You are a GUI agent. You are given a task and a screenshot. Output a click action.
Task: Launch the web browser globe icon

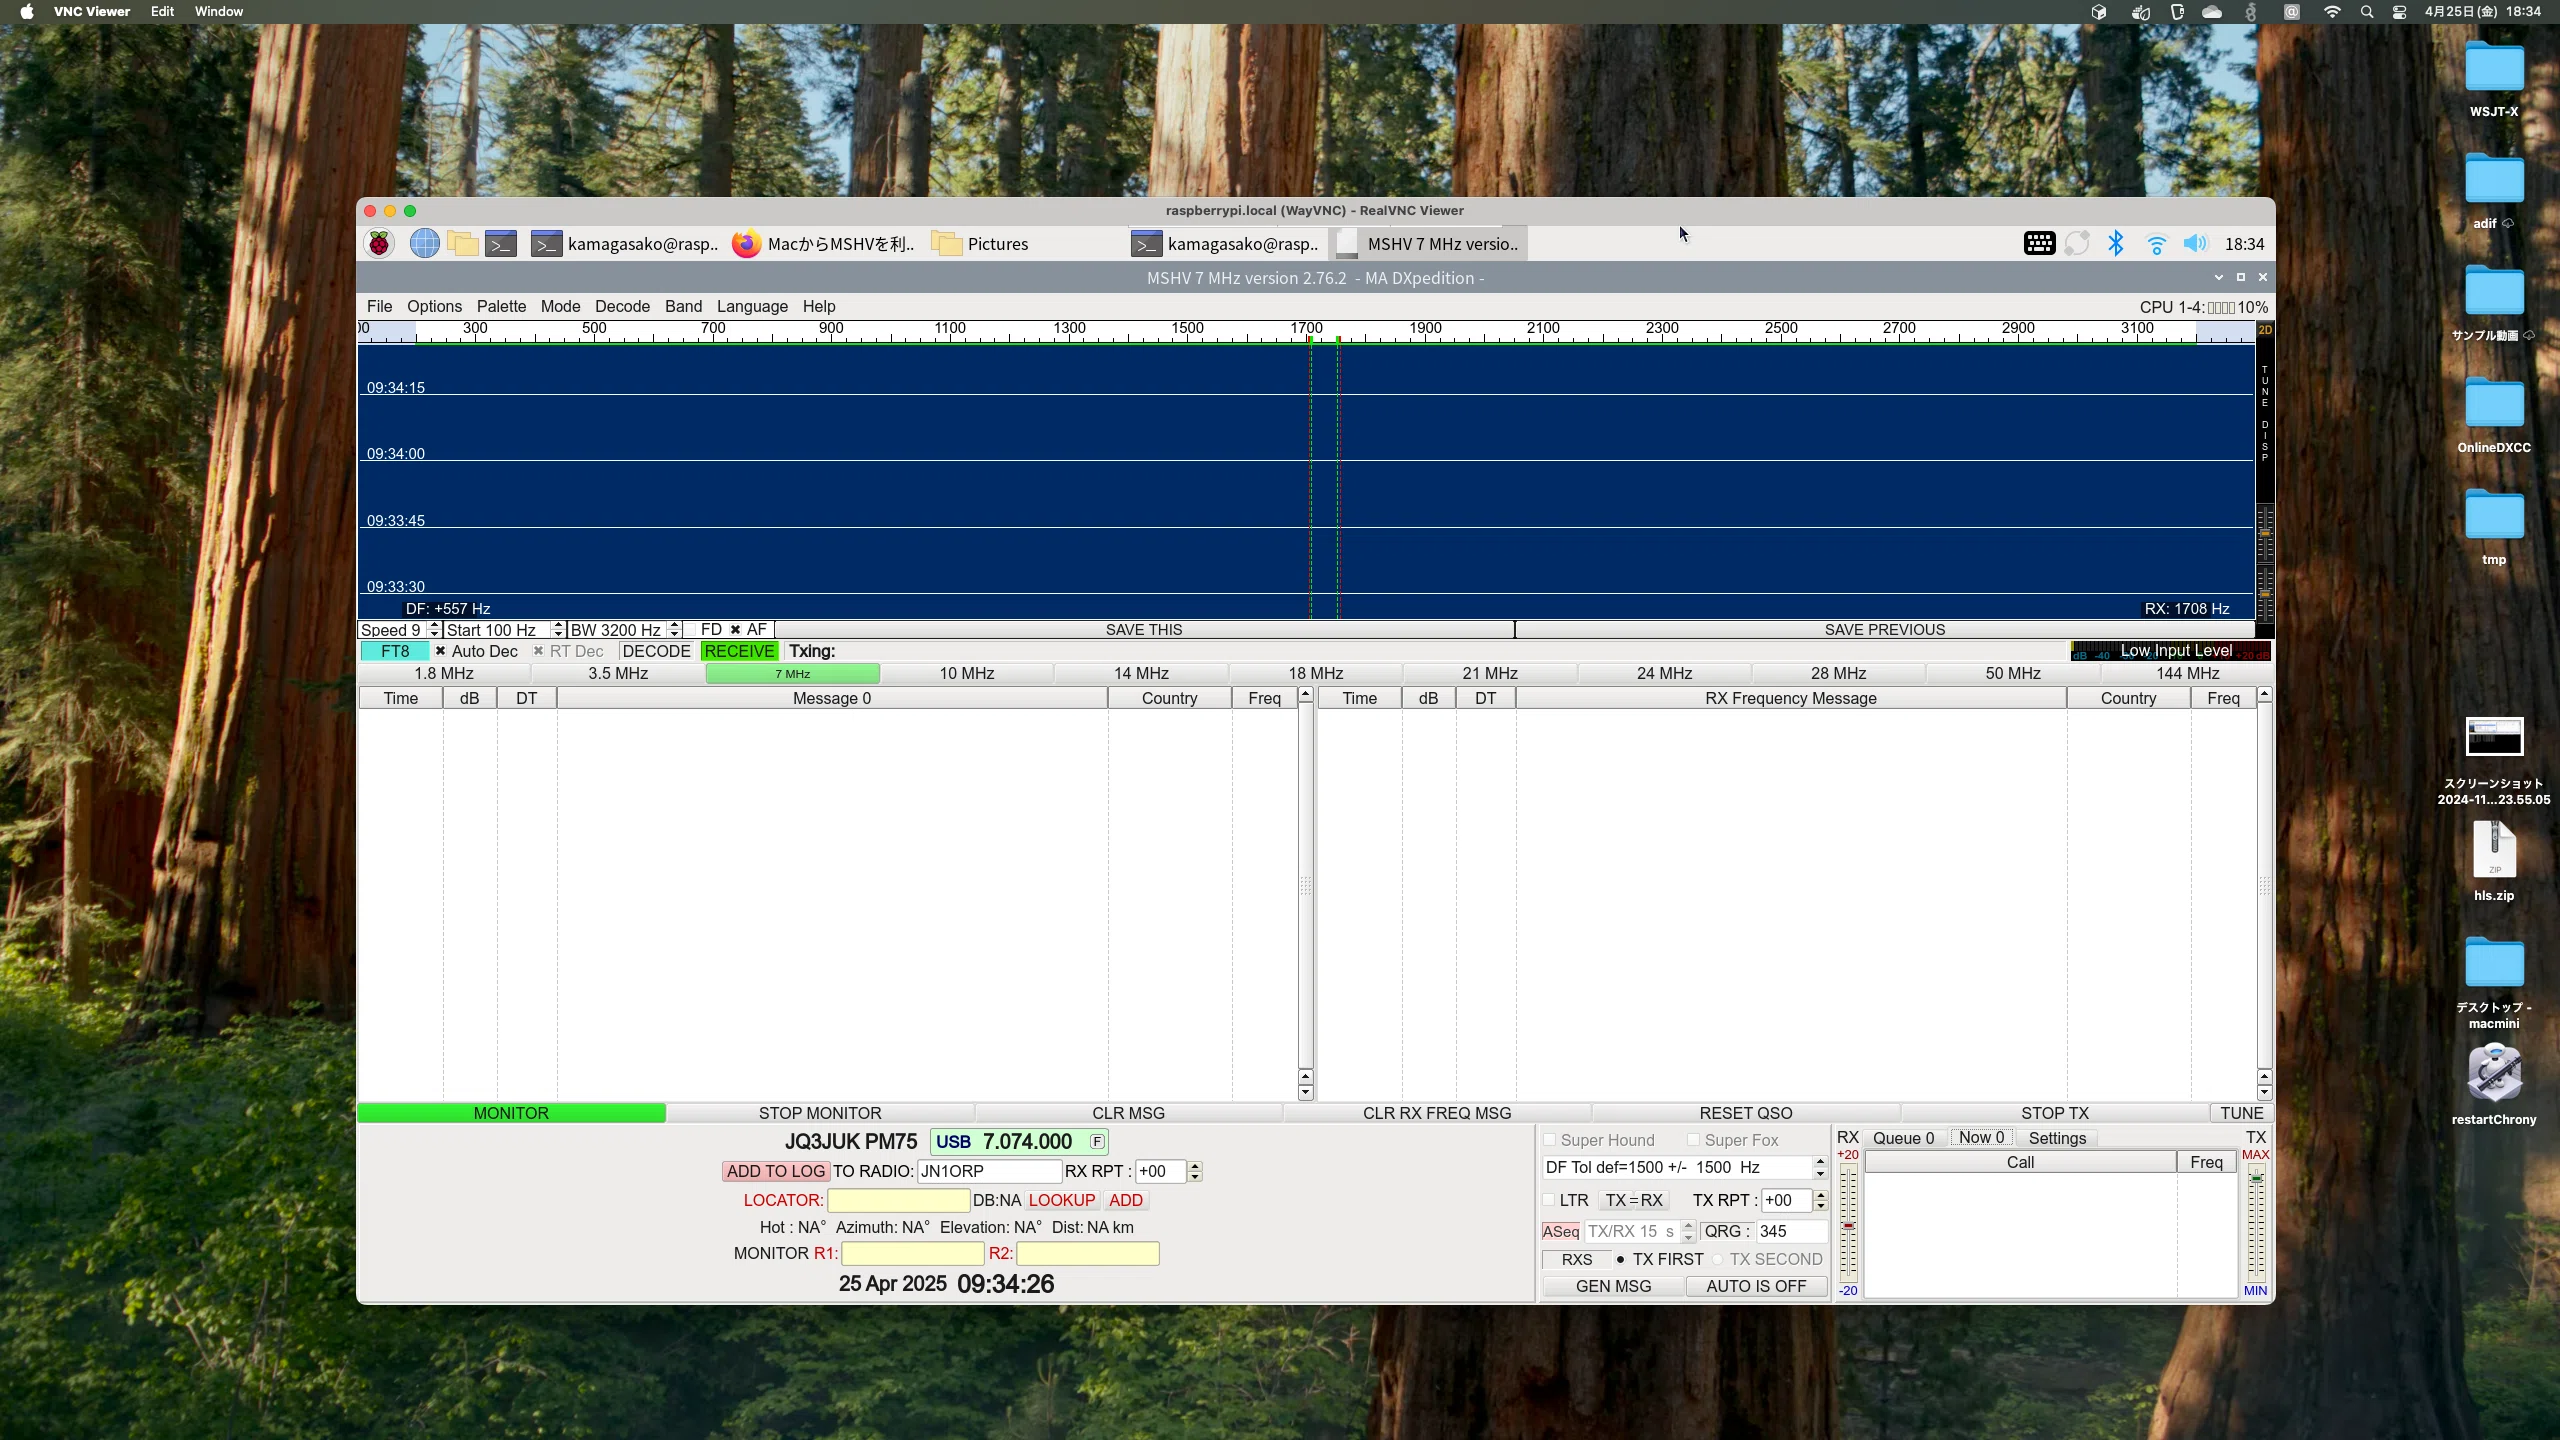(x=424, y=243)
